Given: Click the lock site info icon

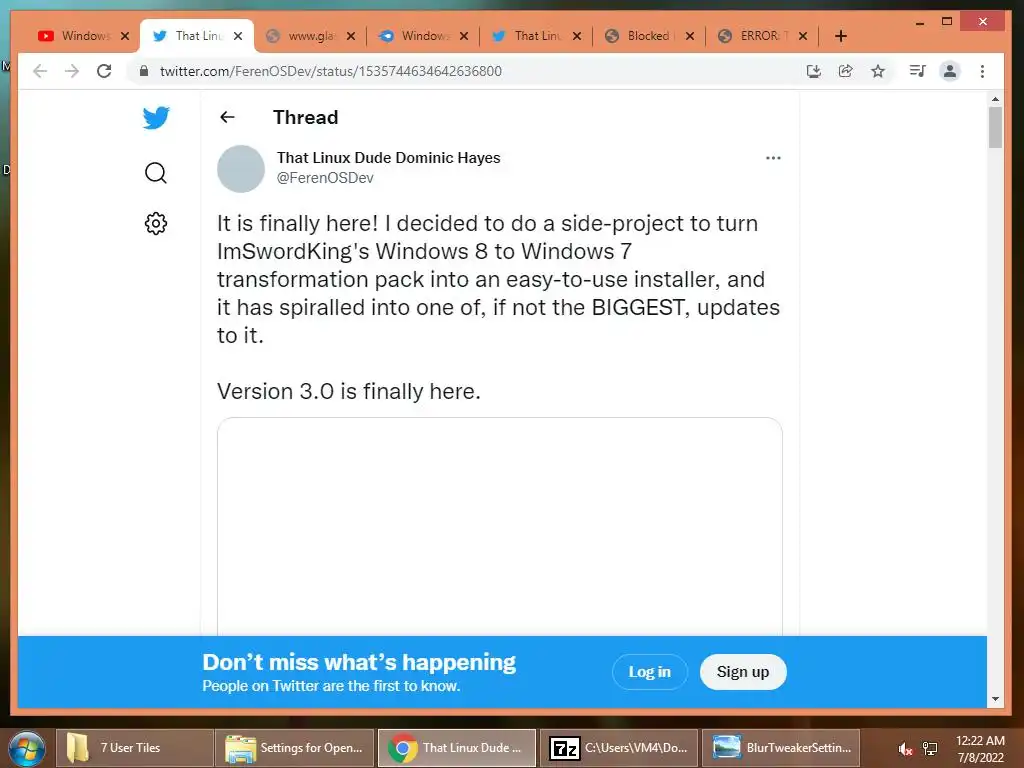Looking at the screenshot, I should coord(144,71).
